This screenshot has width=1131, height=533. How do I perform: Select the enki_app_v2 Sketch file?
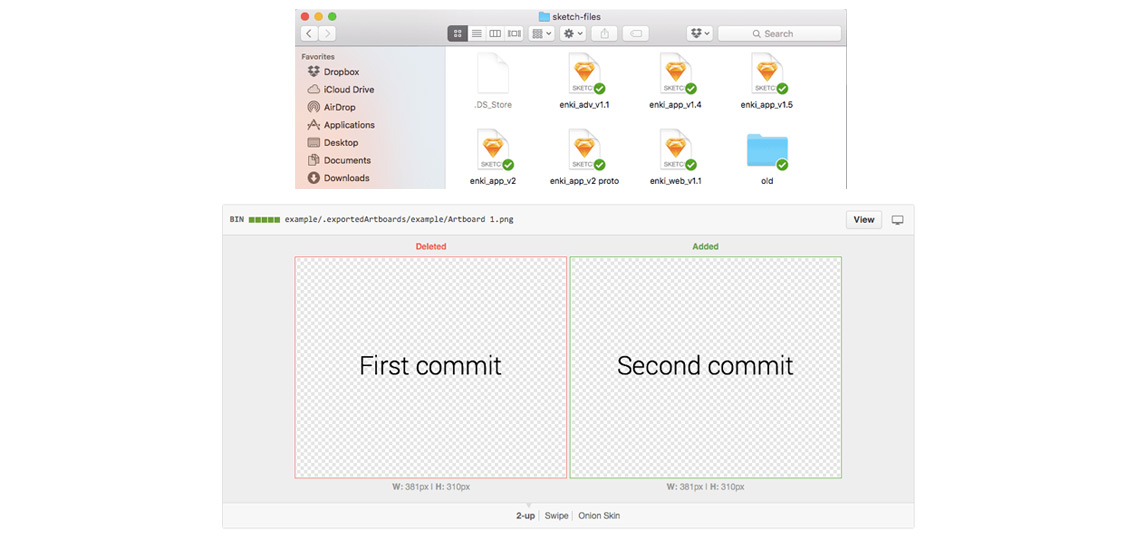[x=493, y=149]
